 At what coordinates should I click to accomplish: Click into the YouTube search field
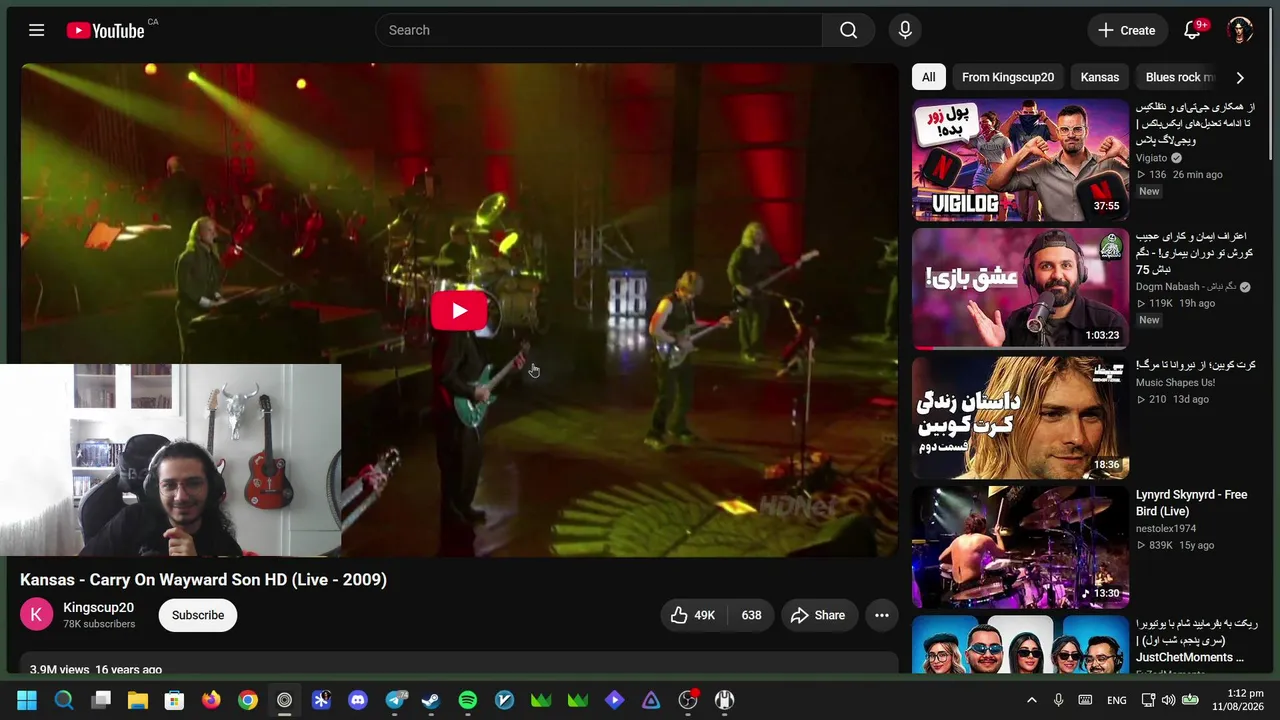click(x=599, y=30)
